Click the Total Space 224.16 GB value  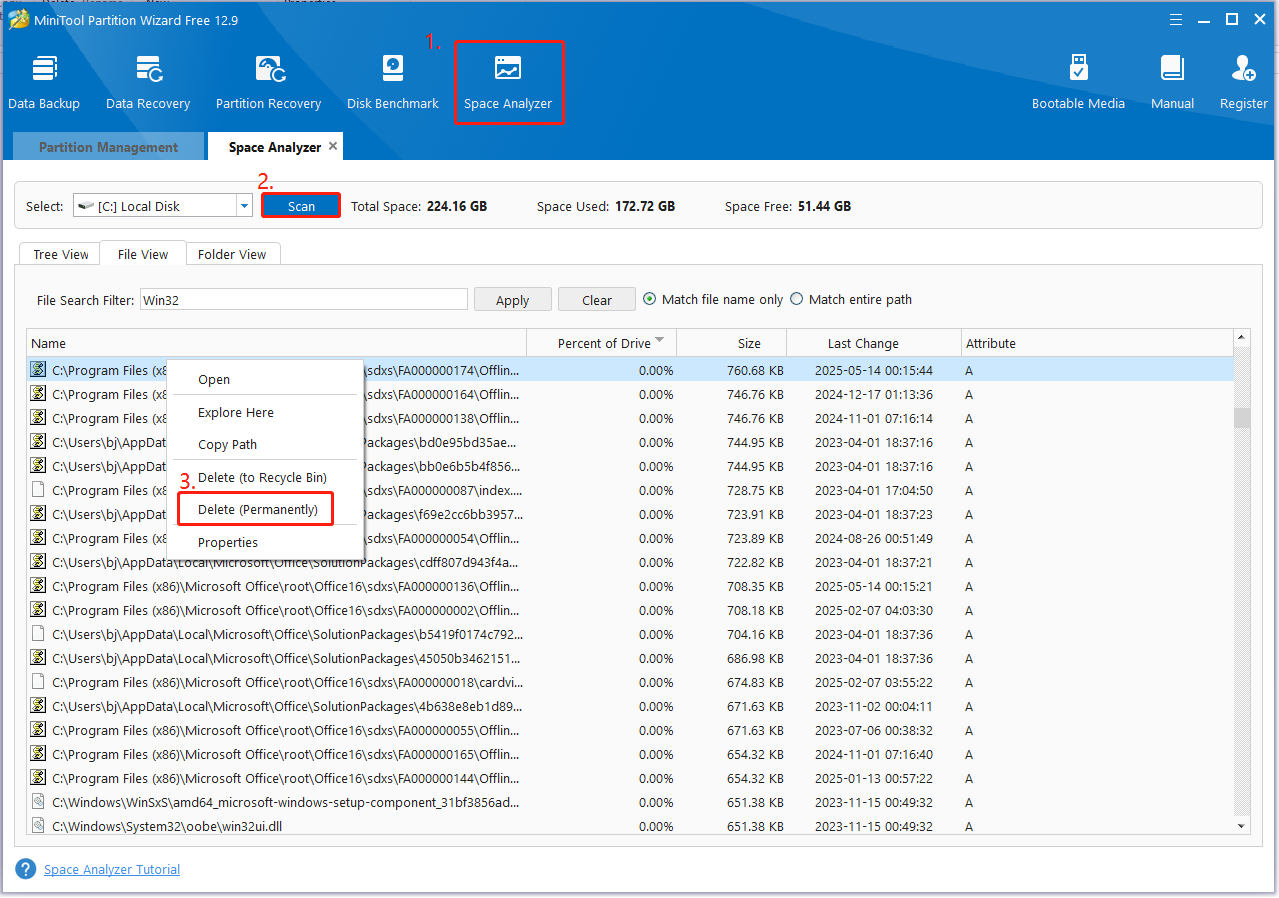[x=457, y=206]
